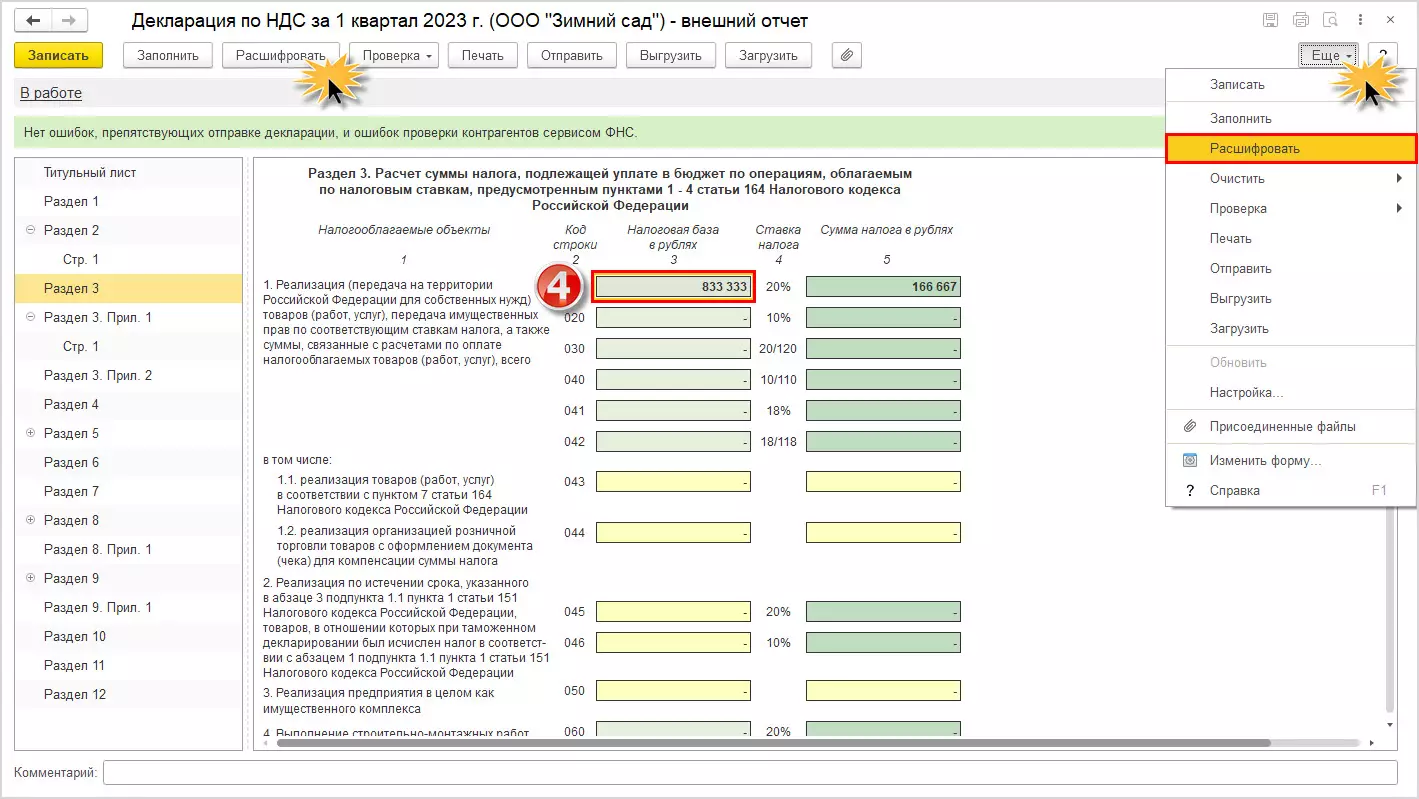The width and height of the screenshot is (1419, 799).
Task: Select Изменить форму... menu entry
Action: pos(1265,461)
